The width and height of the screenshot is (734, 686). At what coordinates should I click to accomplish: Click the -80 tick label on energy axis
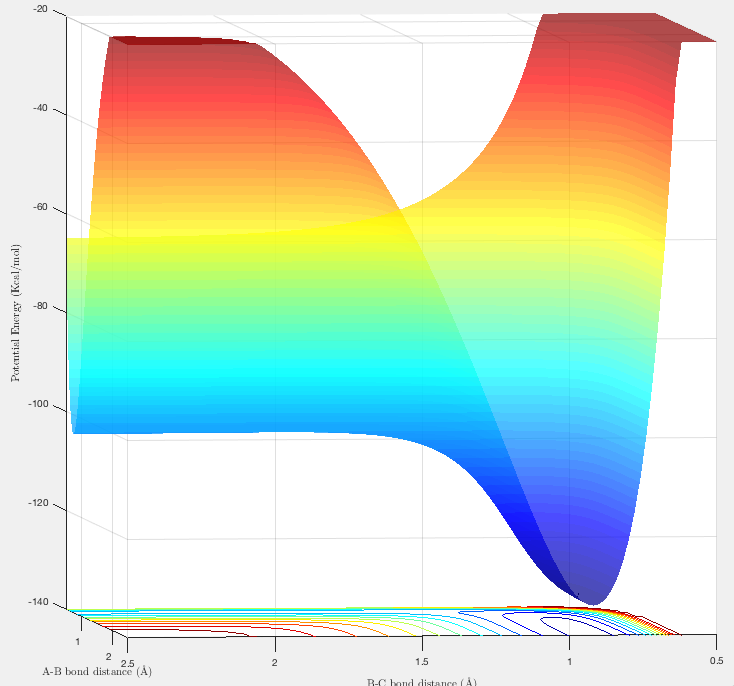pyautogui.click(x=40, y=305)
